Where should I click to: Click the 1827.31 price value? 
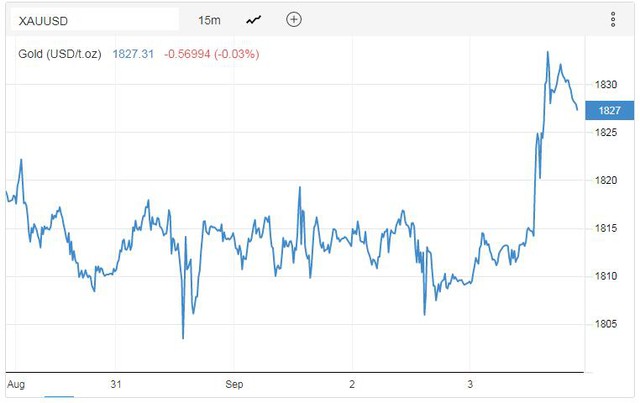[x=133, y=54]
